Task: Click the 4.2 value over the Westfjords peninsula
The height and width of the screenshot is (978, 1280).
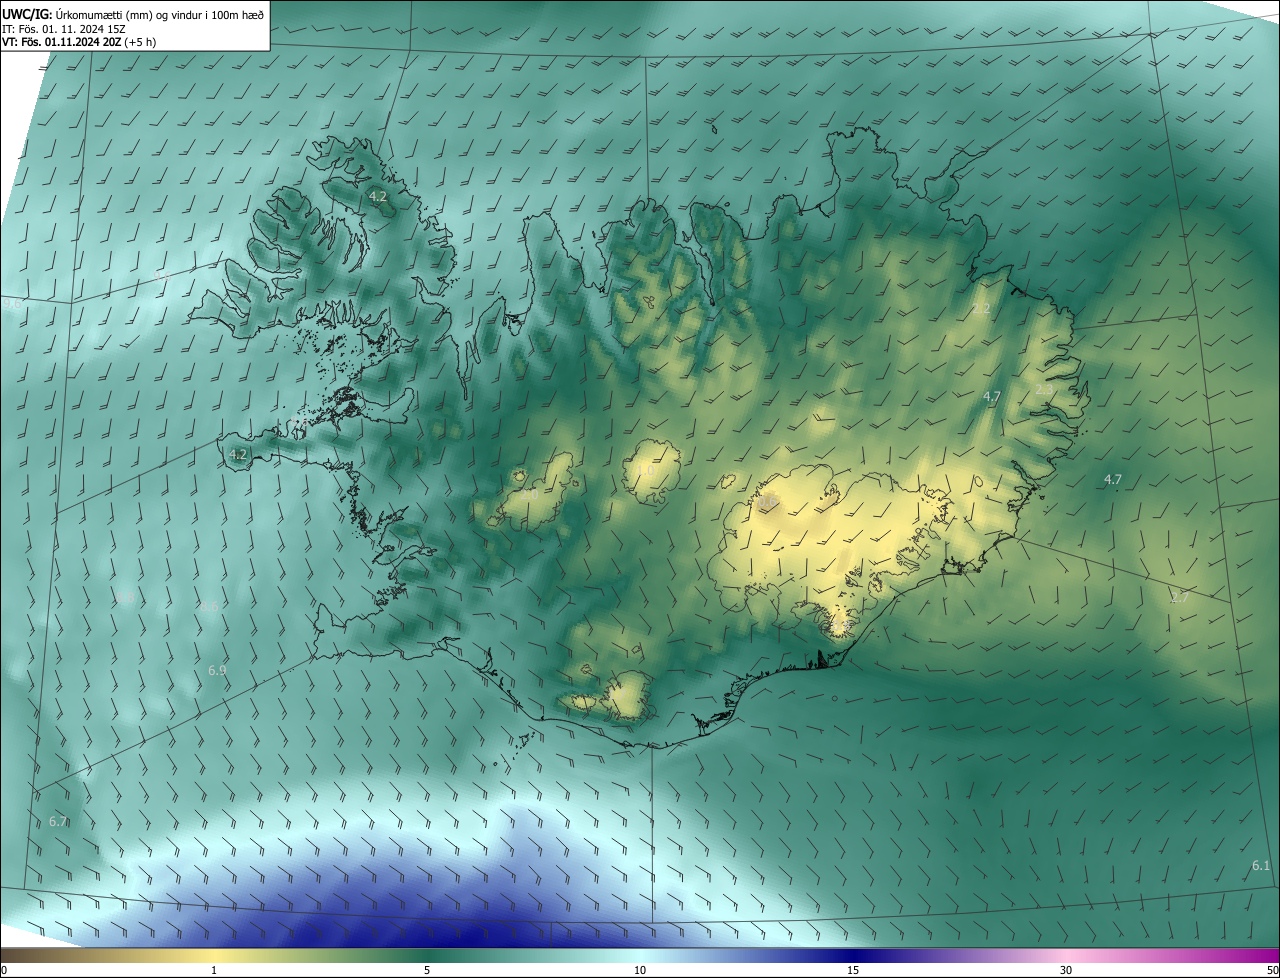Action: pyautogui.click(x=378, y=197)
